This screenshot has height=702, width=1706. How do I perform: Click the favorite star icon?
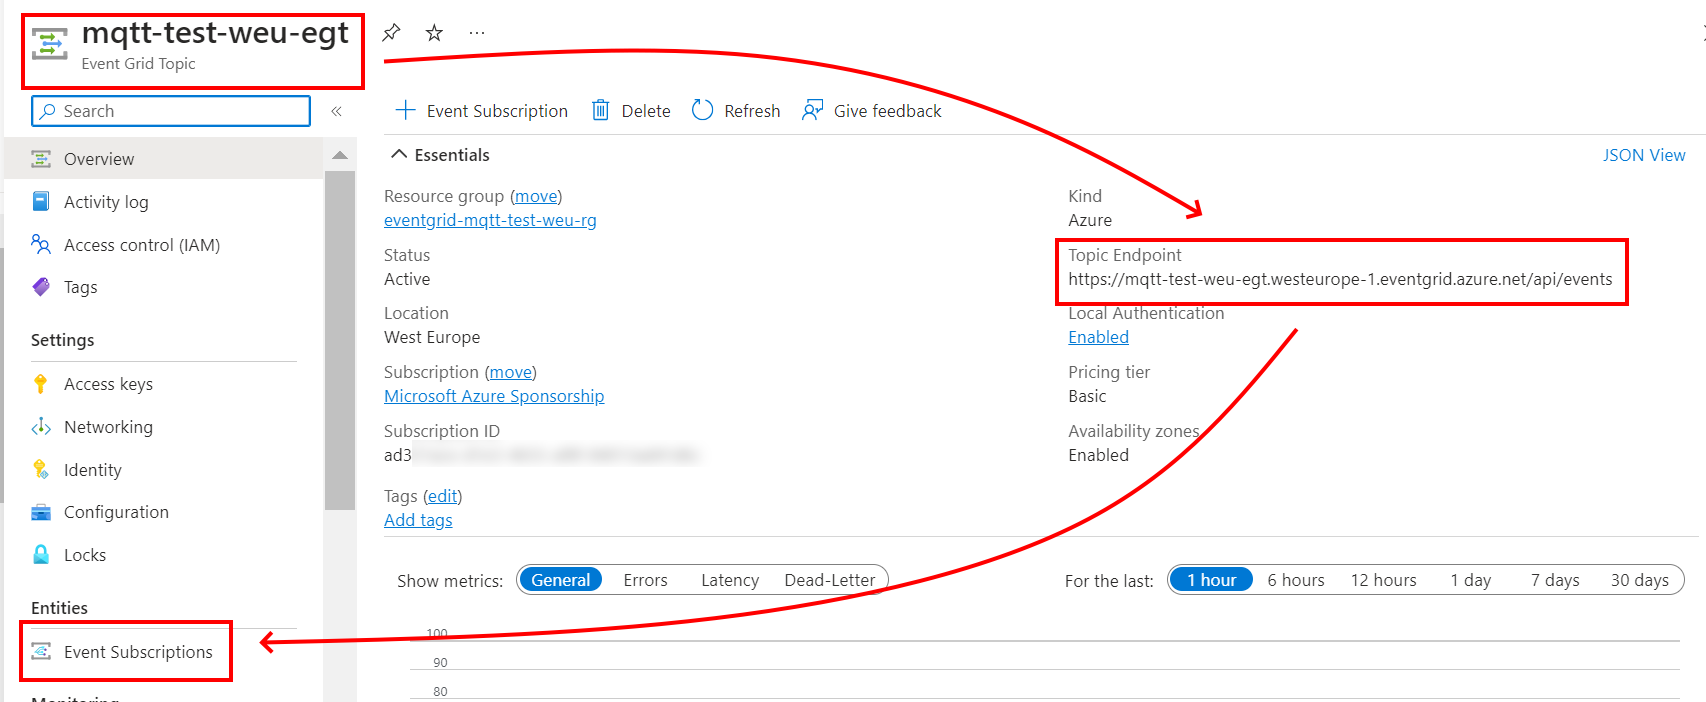click(434, 33)
